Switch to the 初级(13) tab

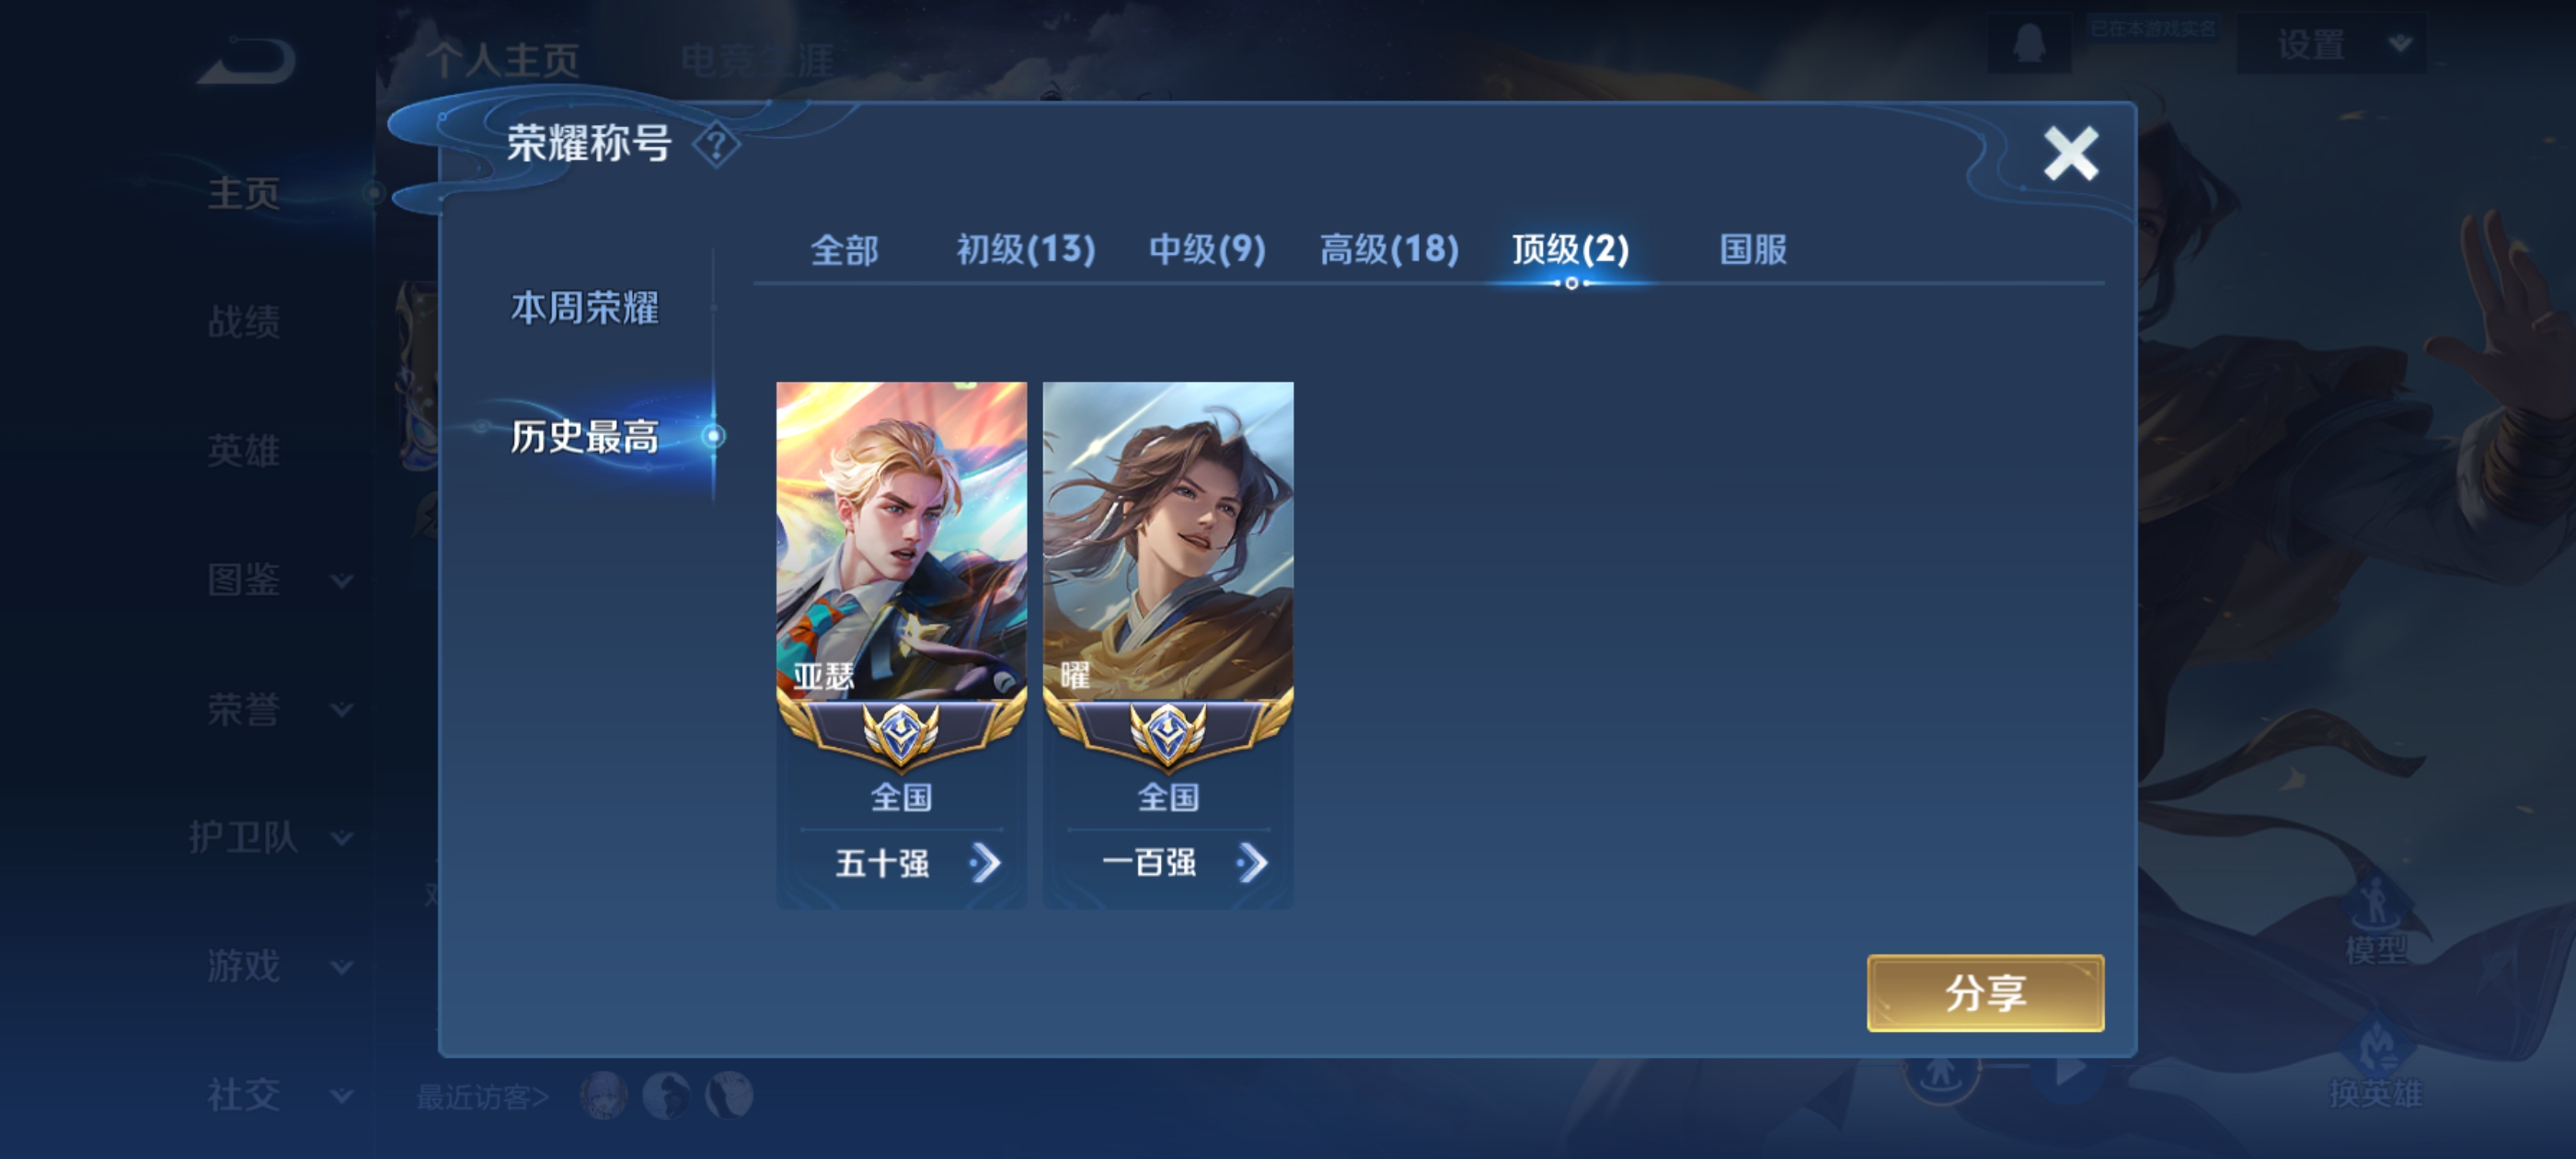[1026, 249]
